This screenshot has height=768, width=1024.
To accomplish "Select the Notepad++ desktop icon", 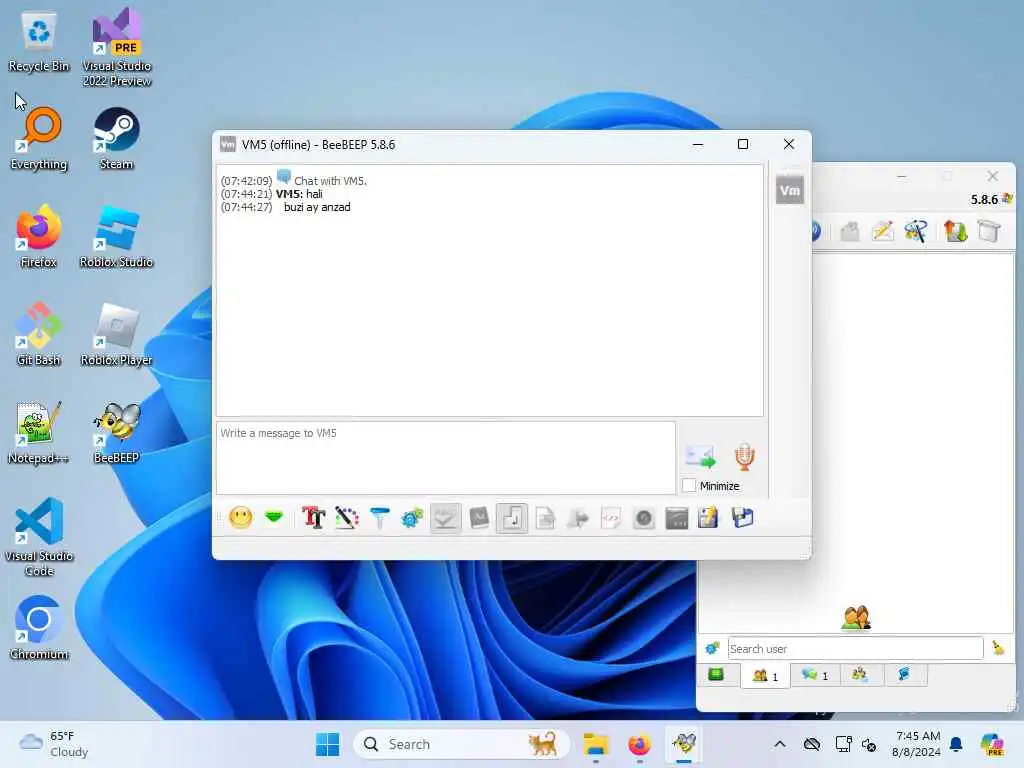I will (38, 432).
